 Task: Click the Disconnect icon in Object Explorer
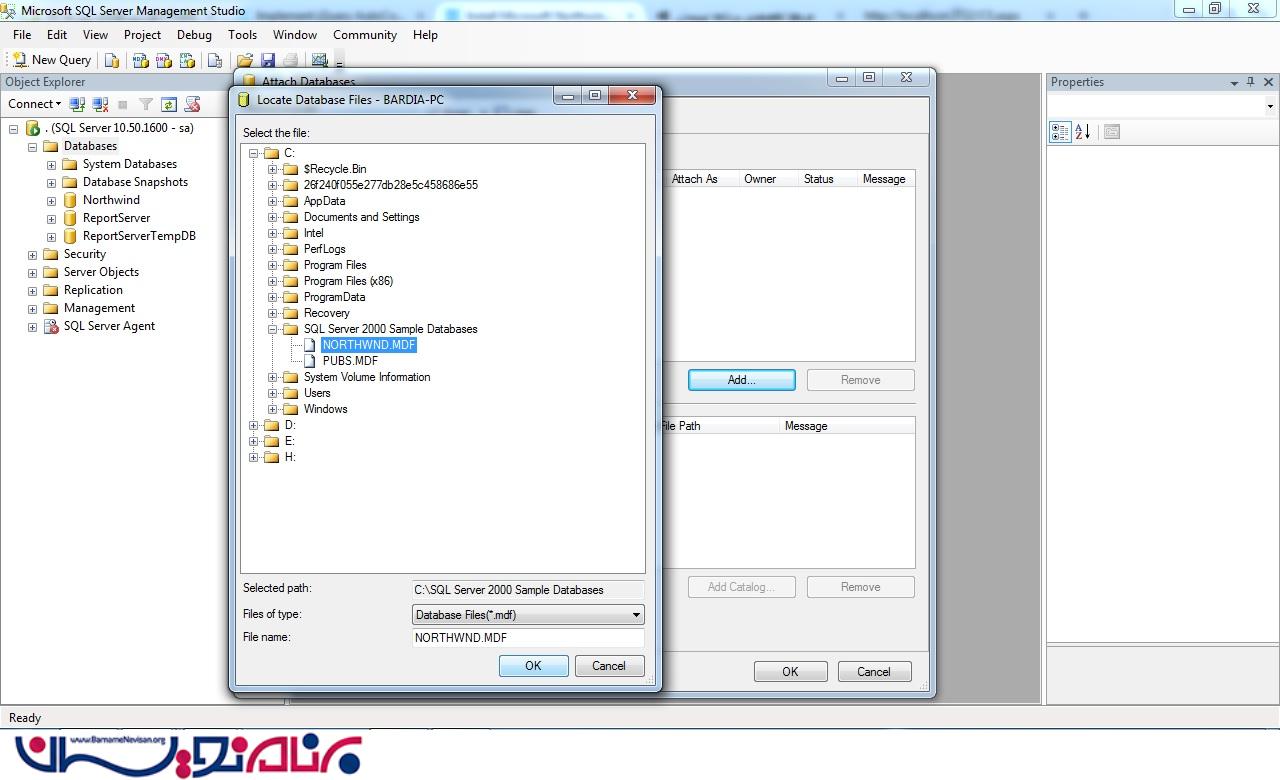100,104
